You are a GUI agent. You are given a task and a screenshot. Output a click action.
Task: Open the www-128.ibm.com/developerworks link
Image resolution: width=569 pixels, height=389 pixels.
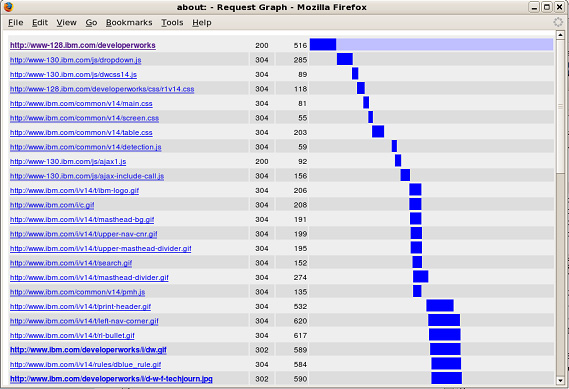[x=83, y=45]
